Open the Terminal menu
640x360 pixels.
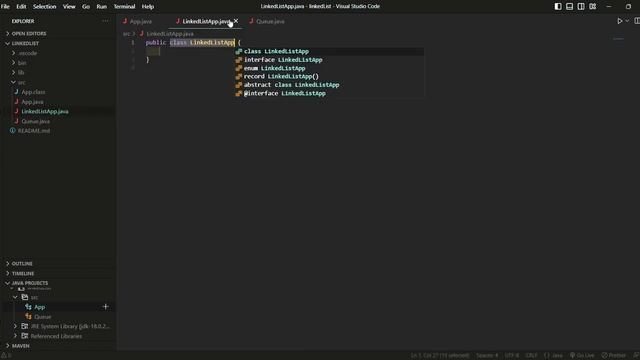[124, 7]
